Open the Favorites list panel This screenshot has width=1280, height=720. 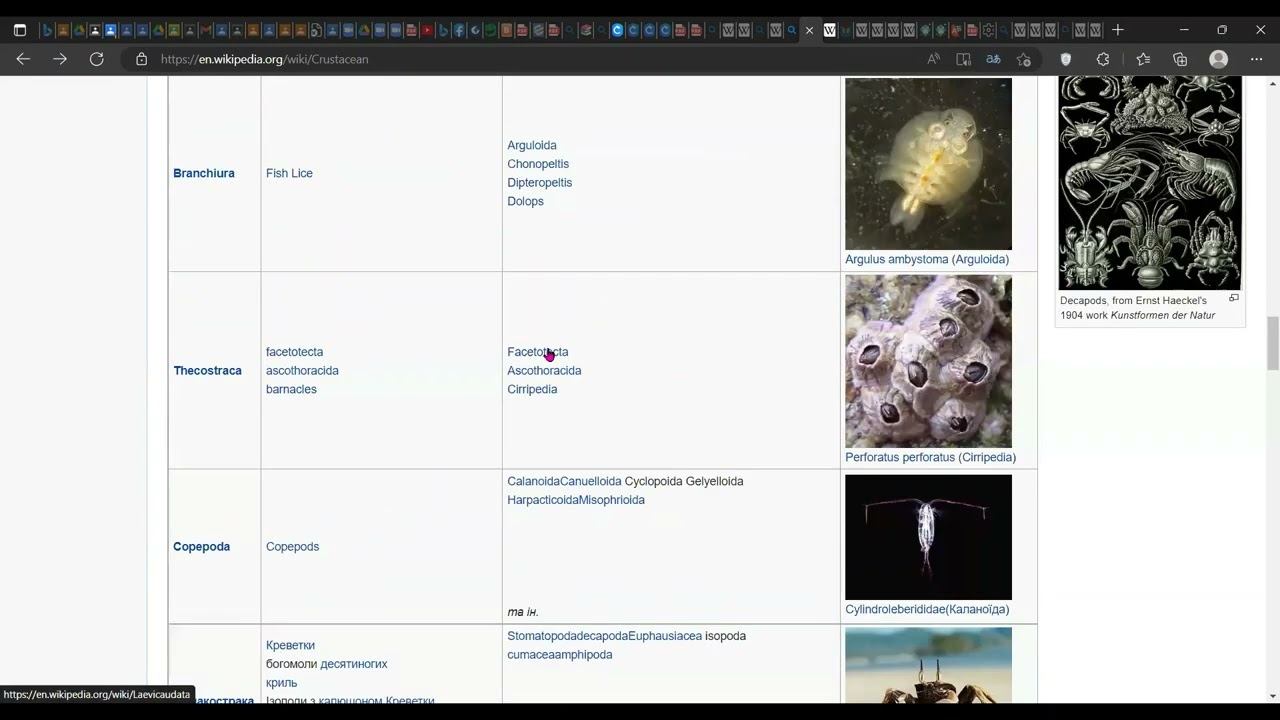tap(1143, 59)
